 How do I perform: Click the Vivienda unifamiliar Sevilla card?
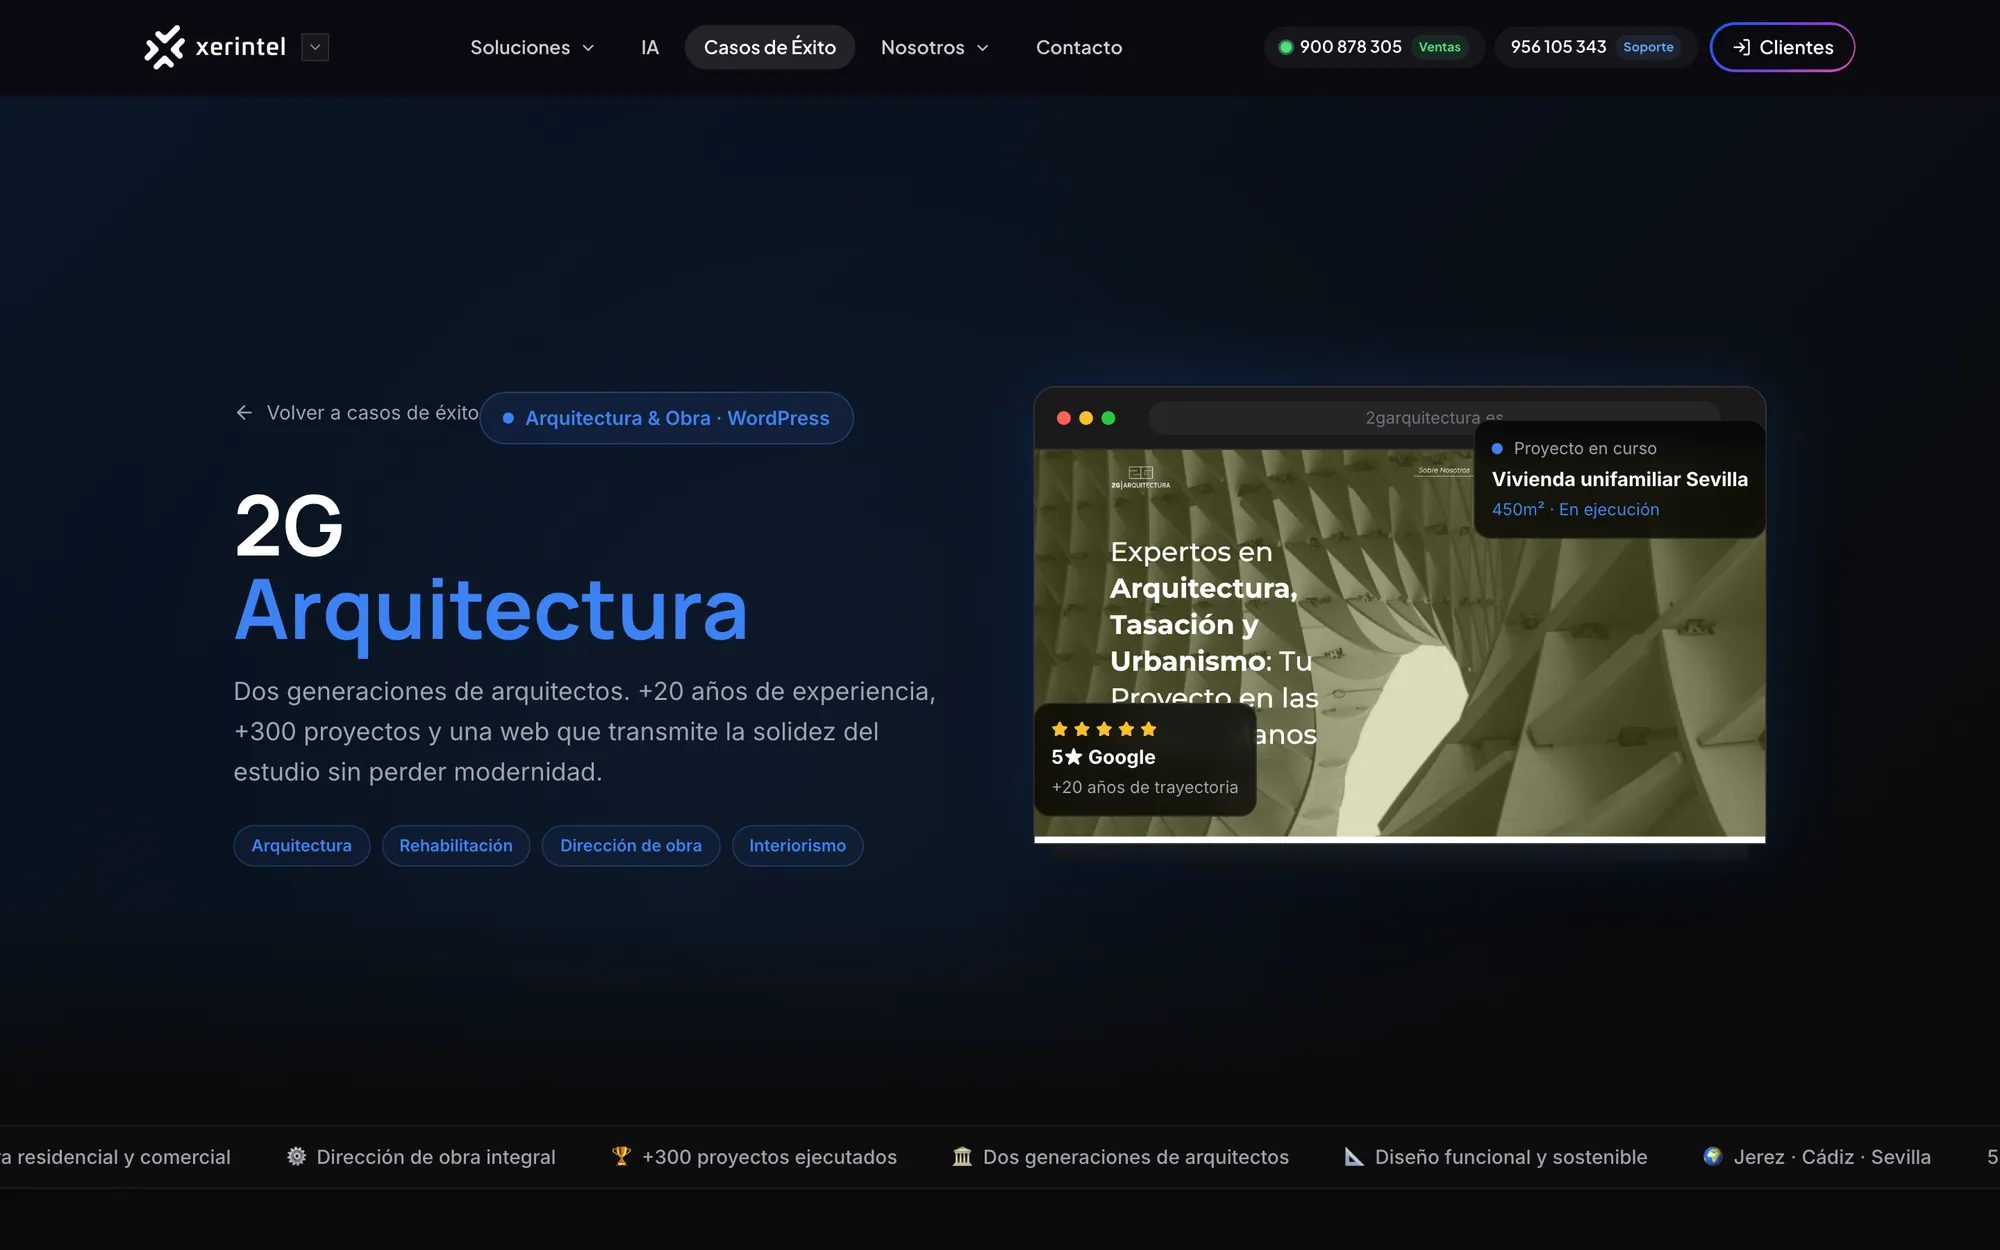coord(1620,479)
